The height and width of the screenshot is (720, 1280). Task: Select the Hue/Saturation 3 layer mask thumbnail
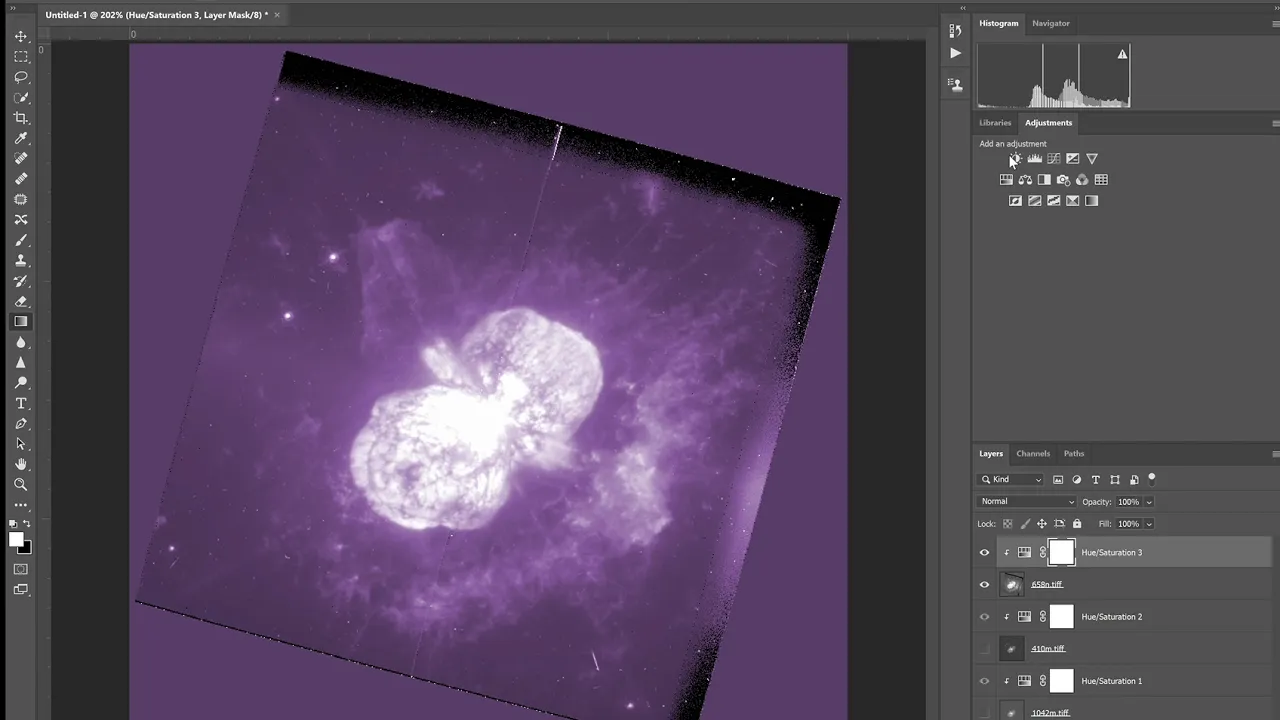pos(1061,552)
